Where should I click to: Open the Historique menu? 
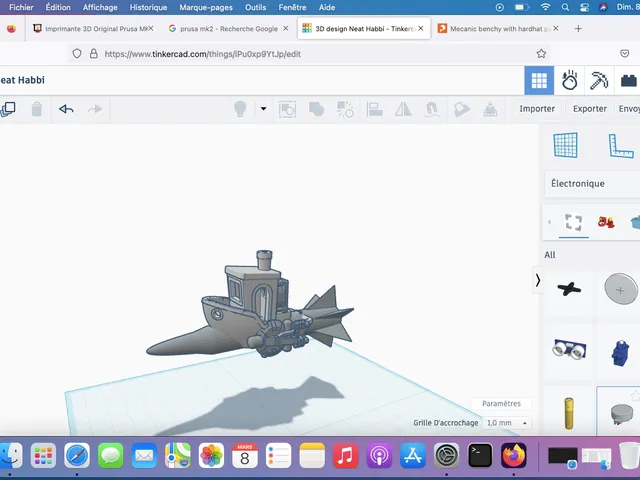[x=148, y=7]
